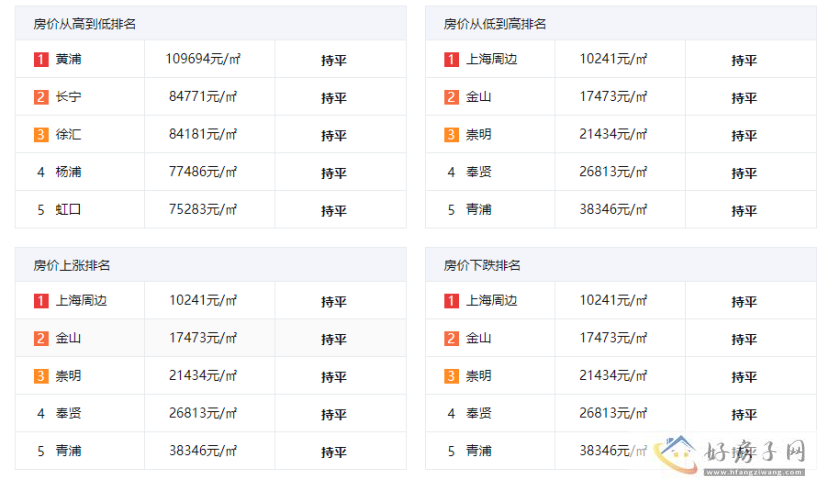This screenshot has width=829, height=480.
Task: Click the price 84771元/㎡
Action: (x=203, y=96)
